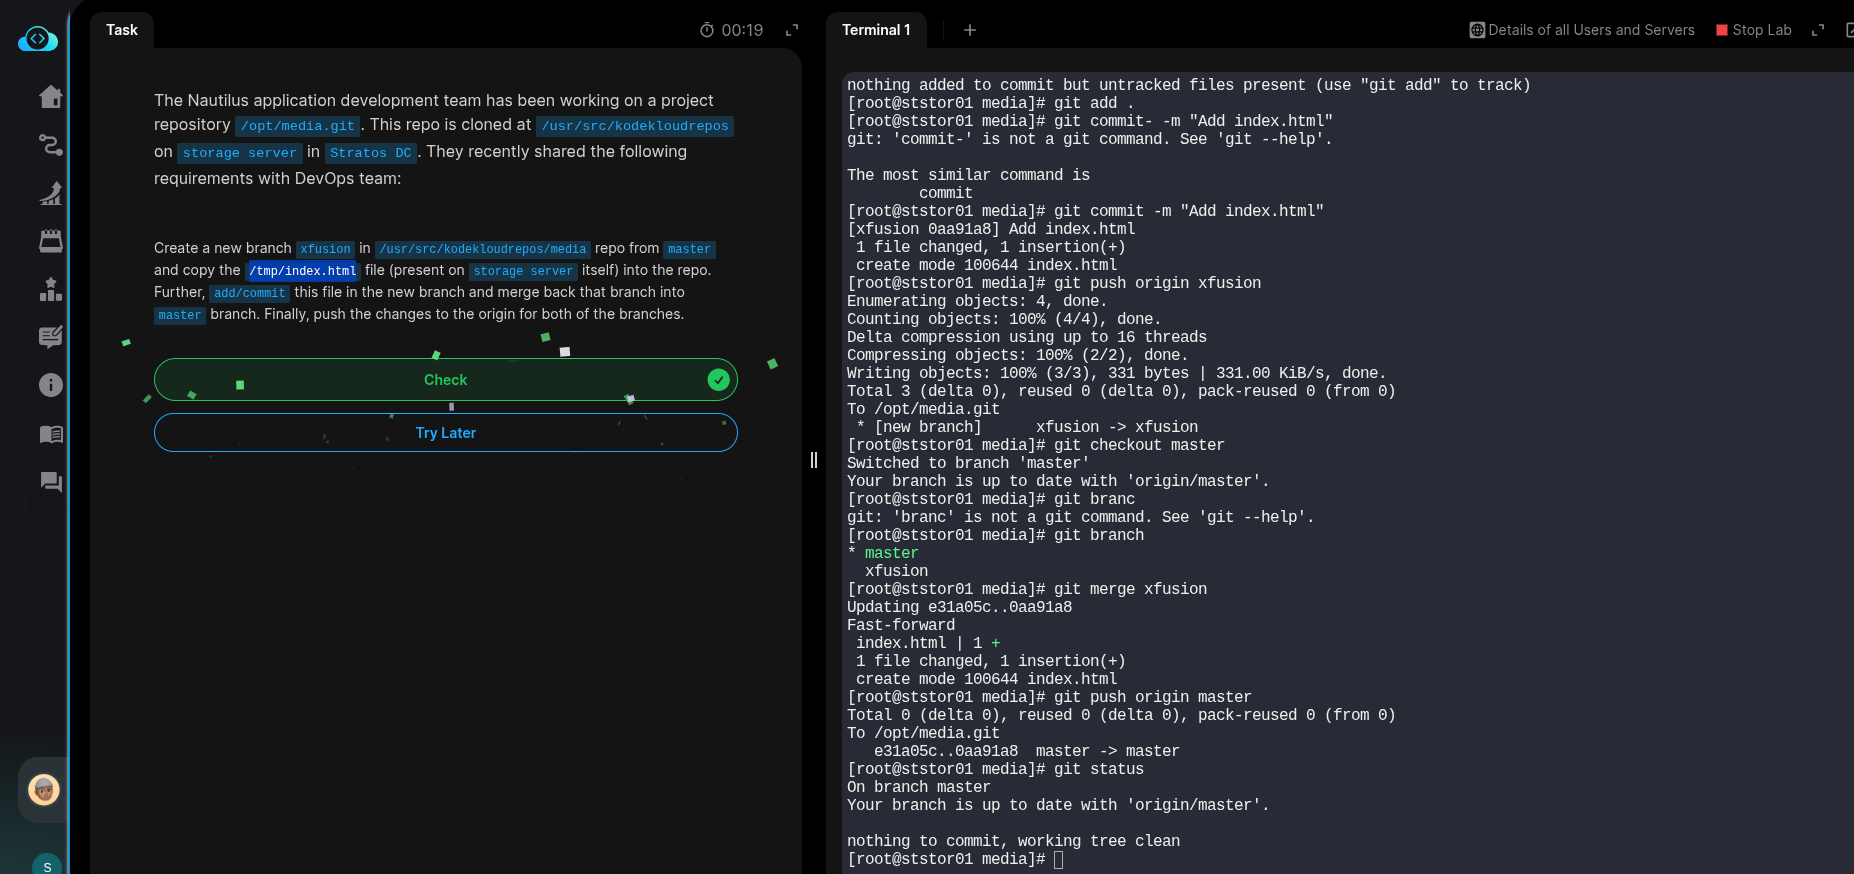Image resolution: width=1854 pixels, height=874 pixels.
Task: Click the add/commit code tag
Action: tap(250, 293)
